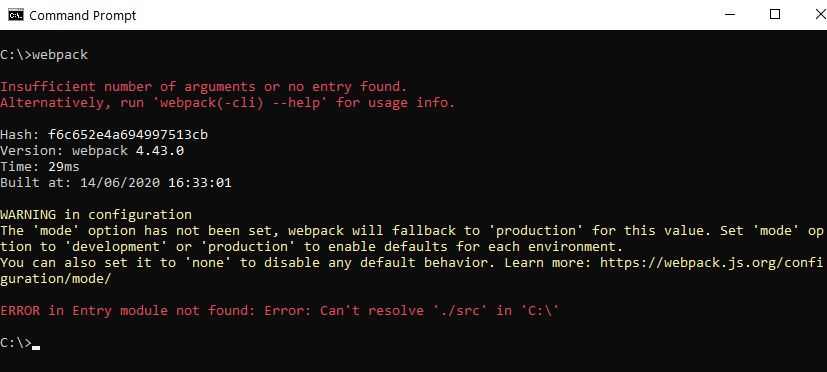Click the webpack.js.org configuration URL
This screenshot has height=372, width=827.
711,262
